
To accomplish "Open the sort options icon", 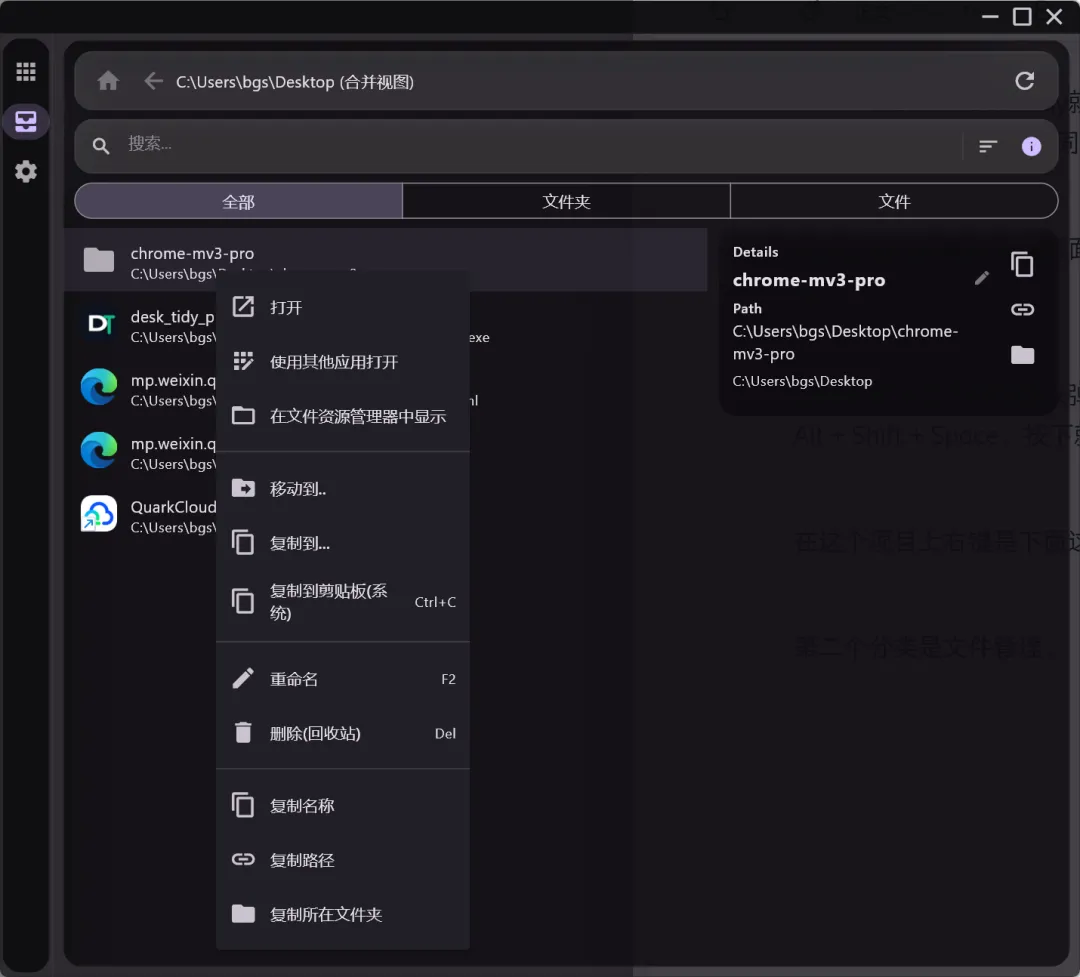I will point(988,146).
